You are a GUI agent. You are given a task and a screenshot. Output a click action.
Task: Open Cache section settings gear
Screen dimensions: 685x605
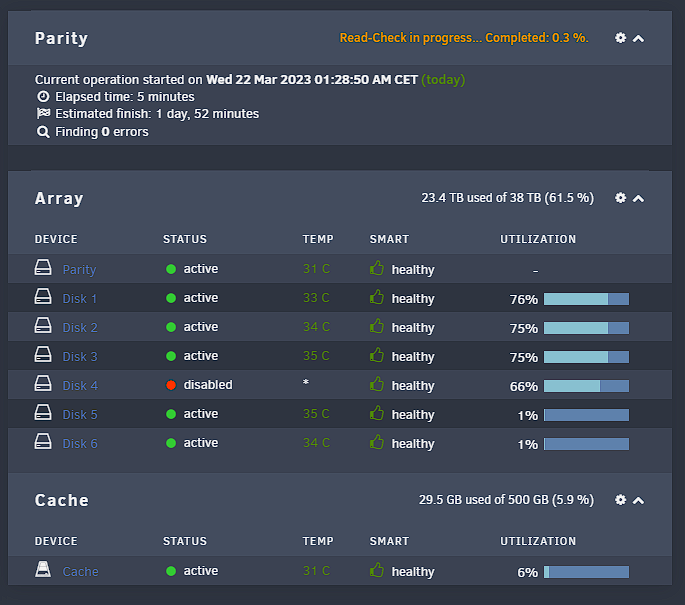(x=620, y=500)
